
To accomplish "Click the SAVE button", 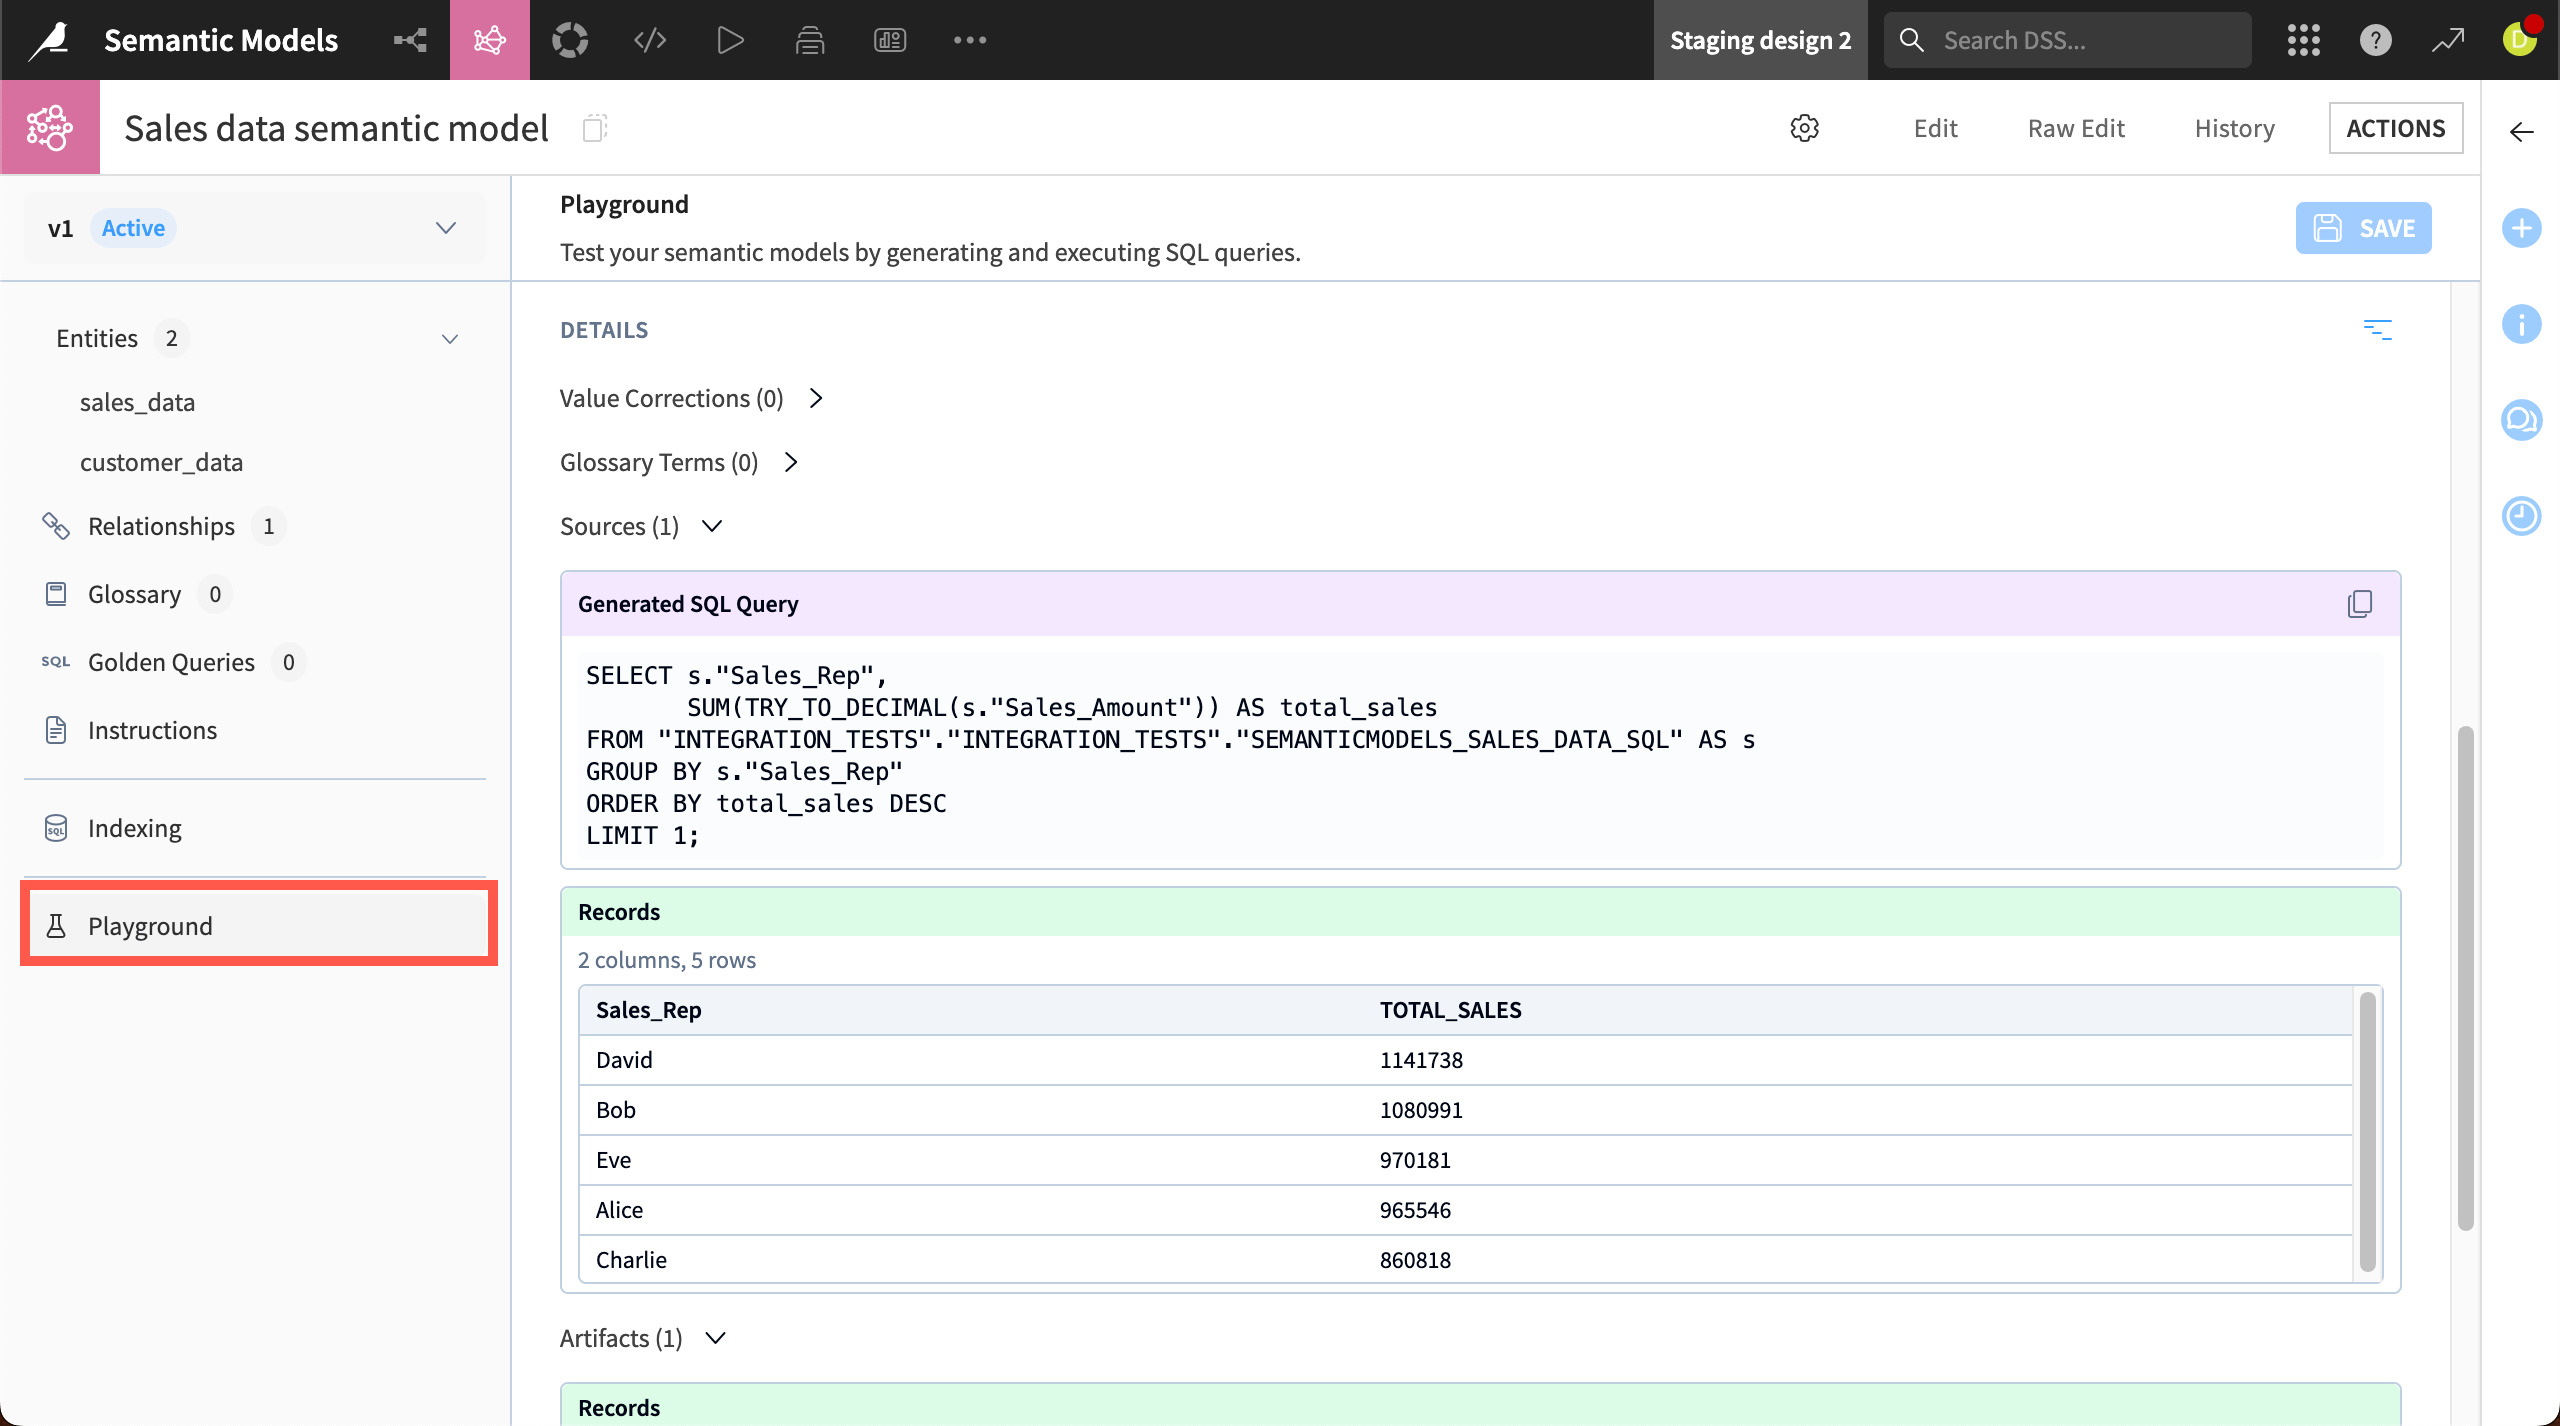I will pyautogui.click(x=2362, y=227).
